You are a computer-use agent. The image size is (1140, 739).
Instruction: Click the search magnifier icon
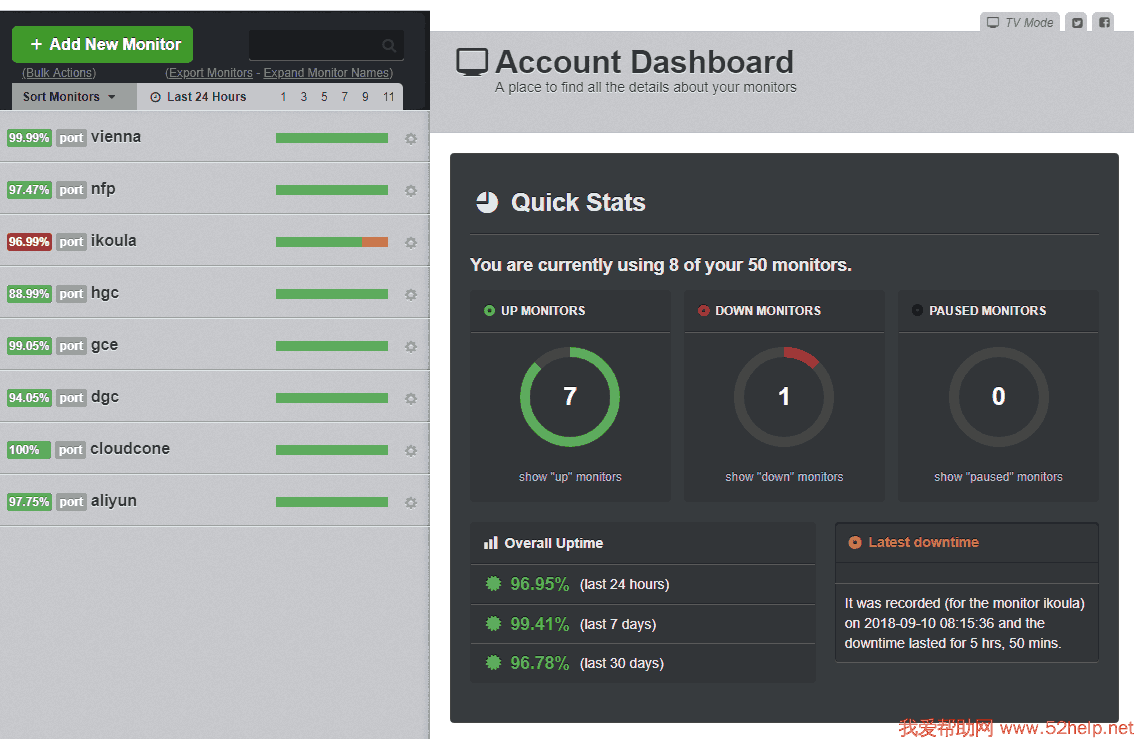click(x=389, y=46)
